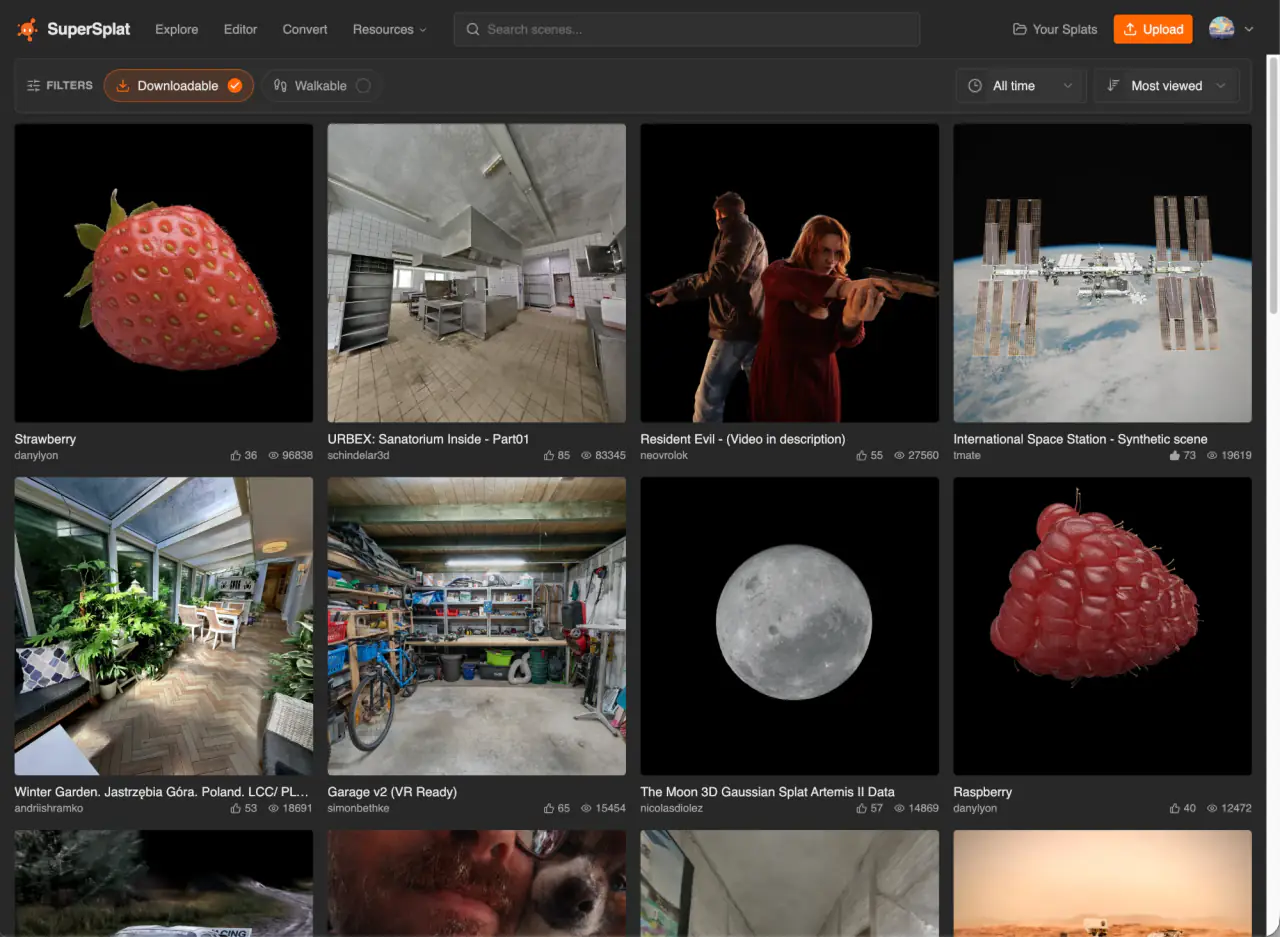
Task: Click the filters sliders icon
Action: (x=34, y=86)
